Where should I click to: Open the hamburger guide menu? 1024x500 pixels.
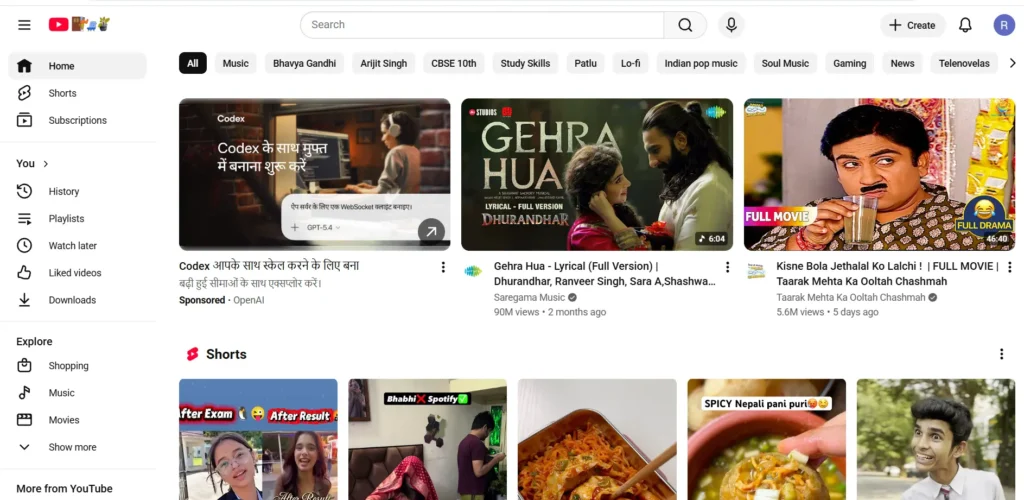[24, 25]
